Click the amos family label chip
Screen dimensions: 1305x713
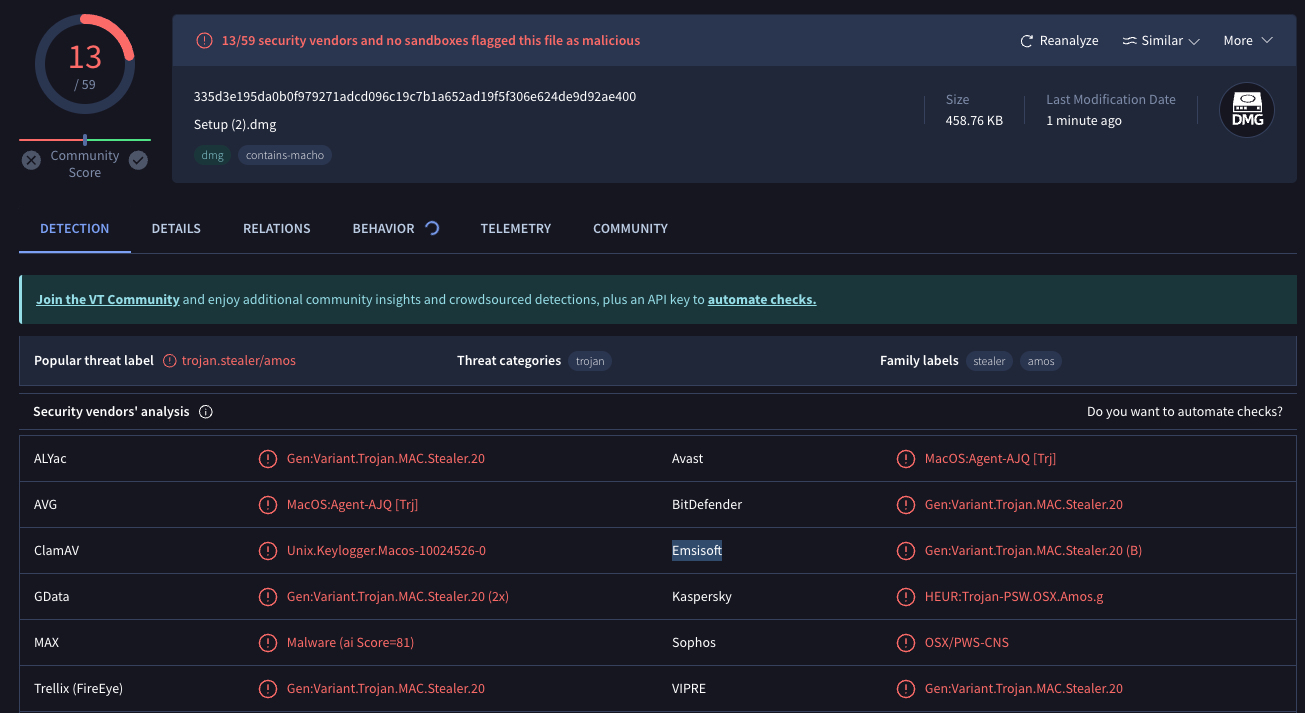1041,361
